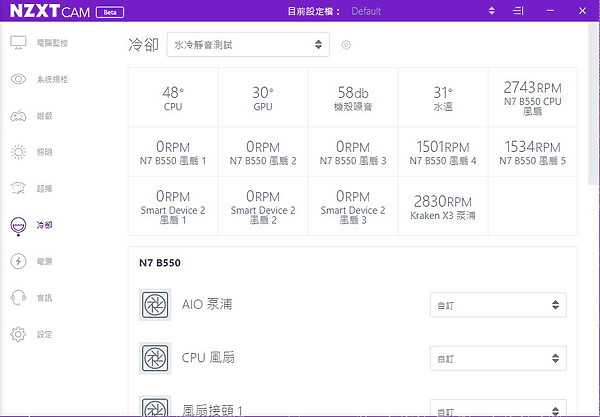Close the NZXT CAM window
The height and width of the screenshot is (417, 600).
[582, 11]
